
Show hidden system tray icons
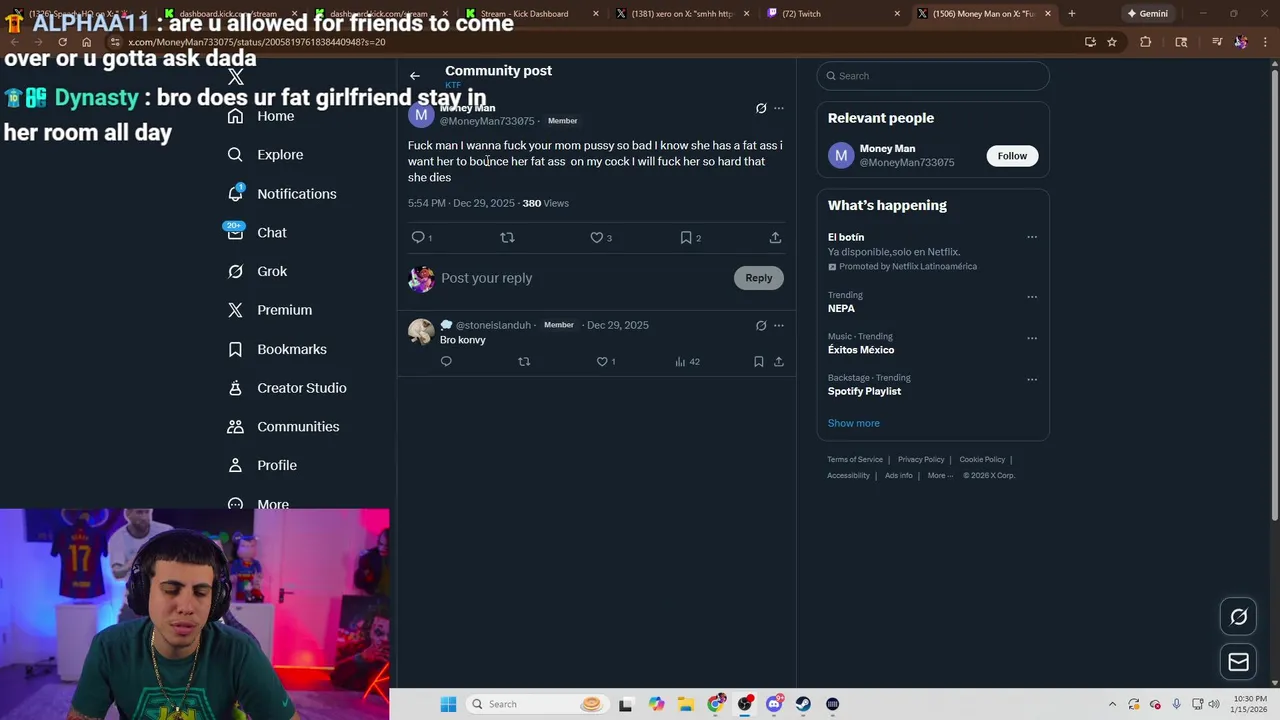coord(1112,704)
